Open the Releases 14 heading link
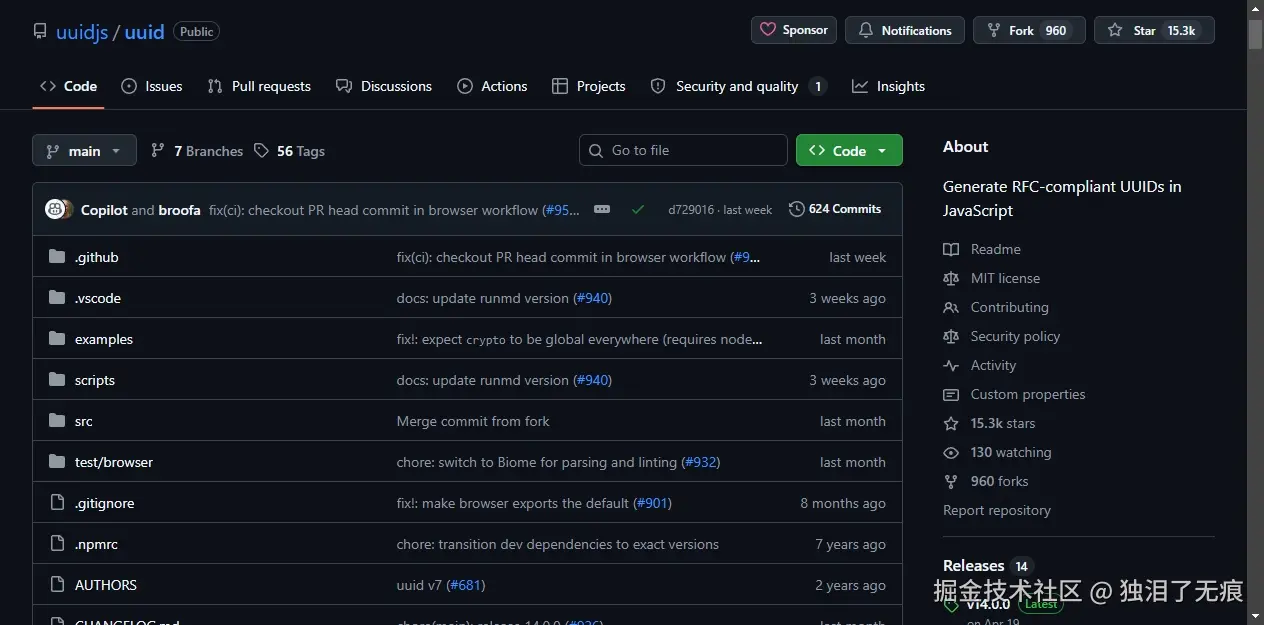The height and width of the screenshot is (625, 1264). (987, 565)
